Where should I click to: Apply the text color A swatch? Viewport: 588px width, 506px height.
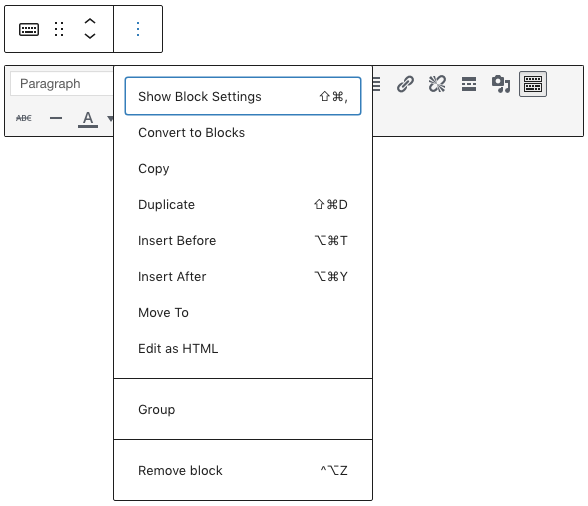(x=88, y=119)
